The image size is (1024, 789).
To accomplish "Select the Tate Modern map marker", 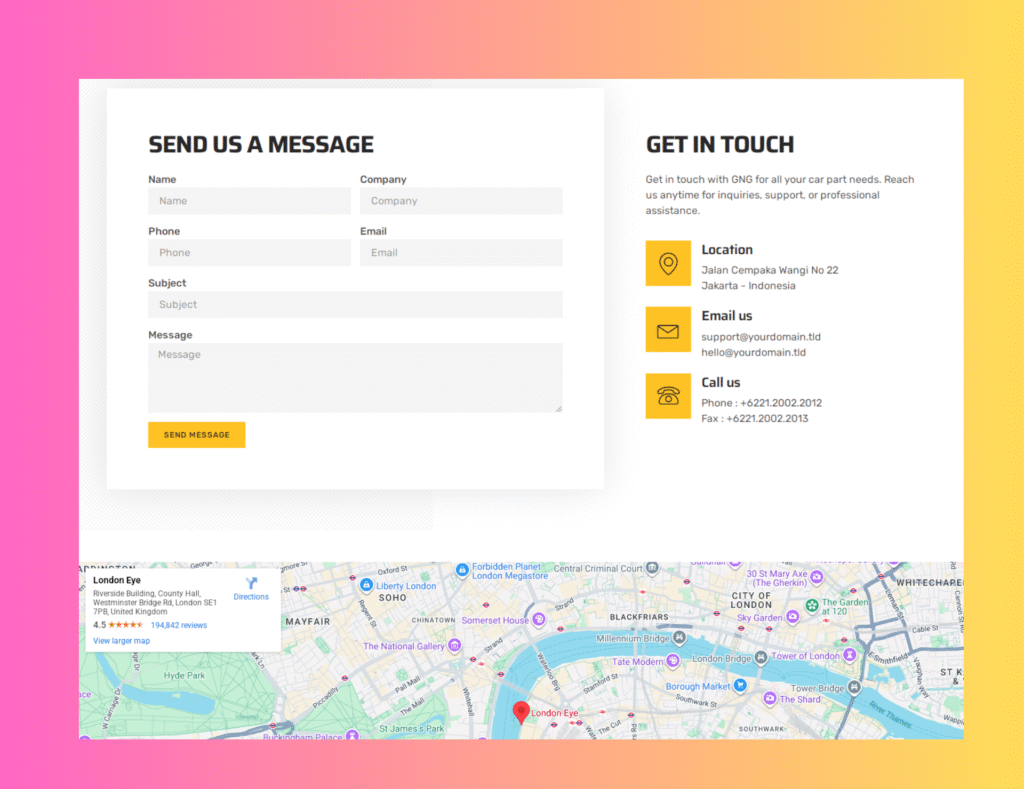I will [672, 661].
